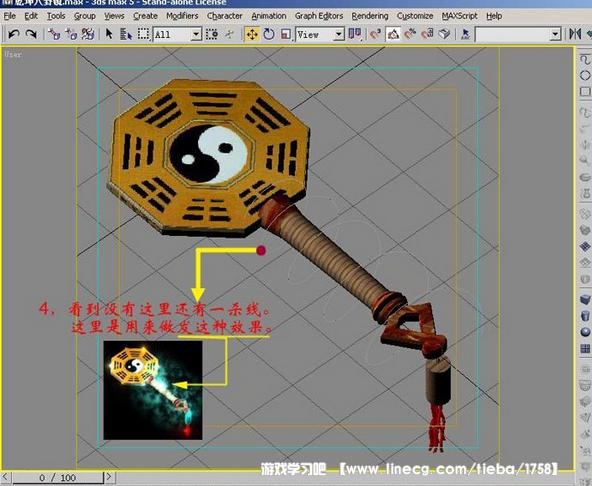Disable the active Angle Snap toggle
Viewport: 592px width, 486px height.
393,34
